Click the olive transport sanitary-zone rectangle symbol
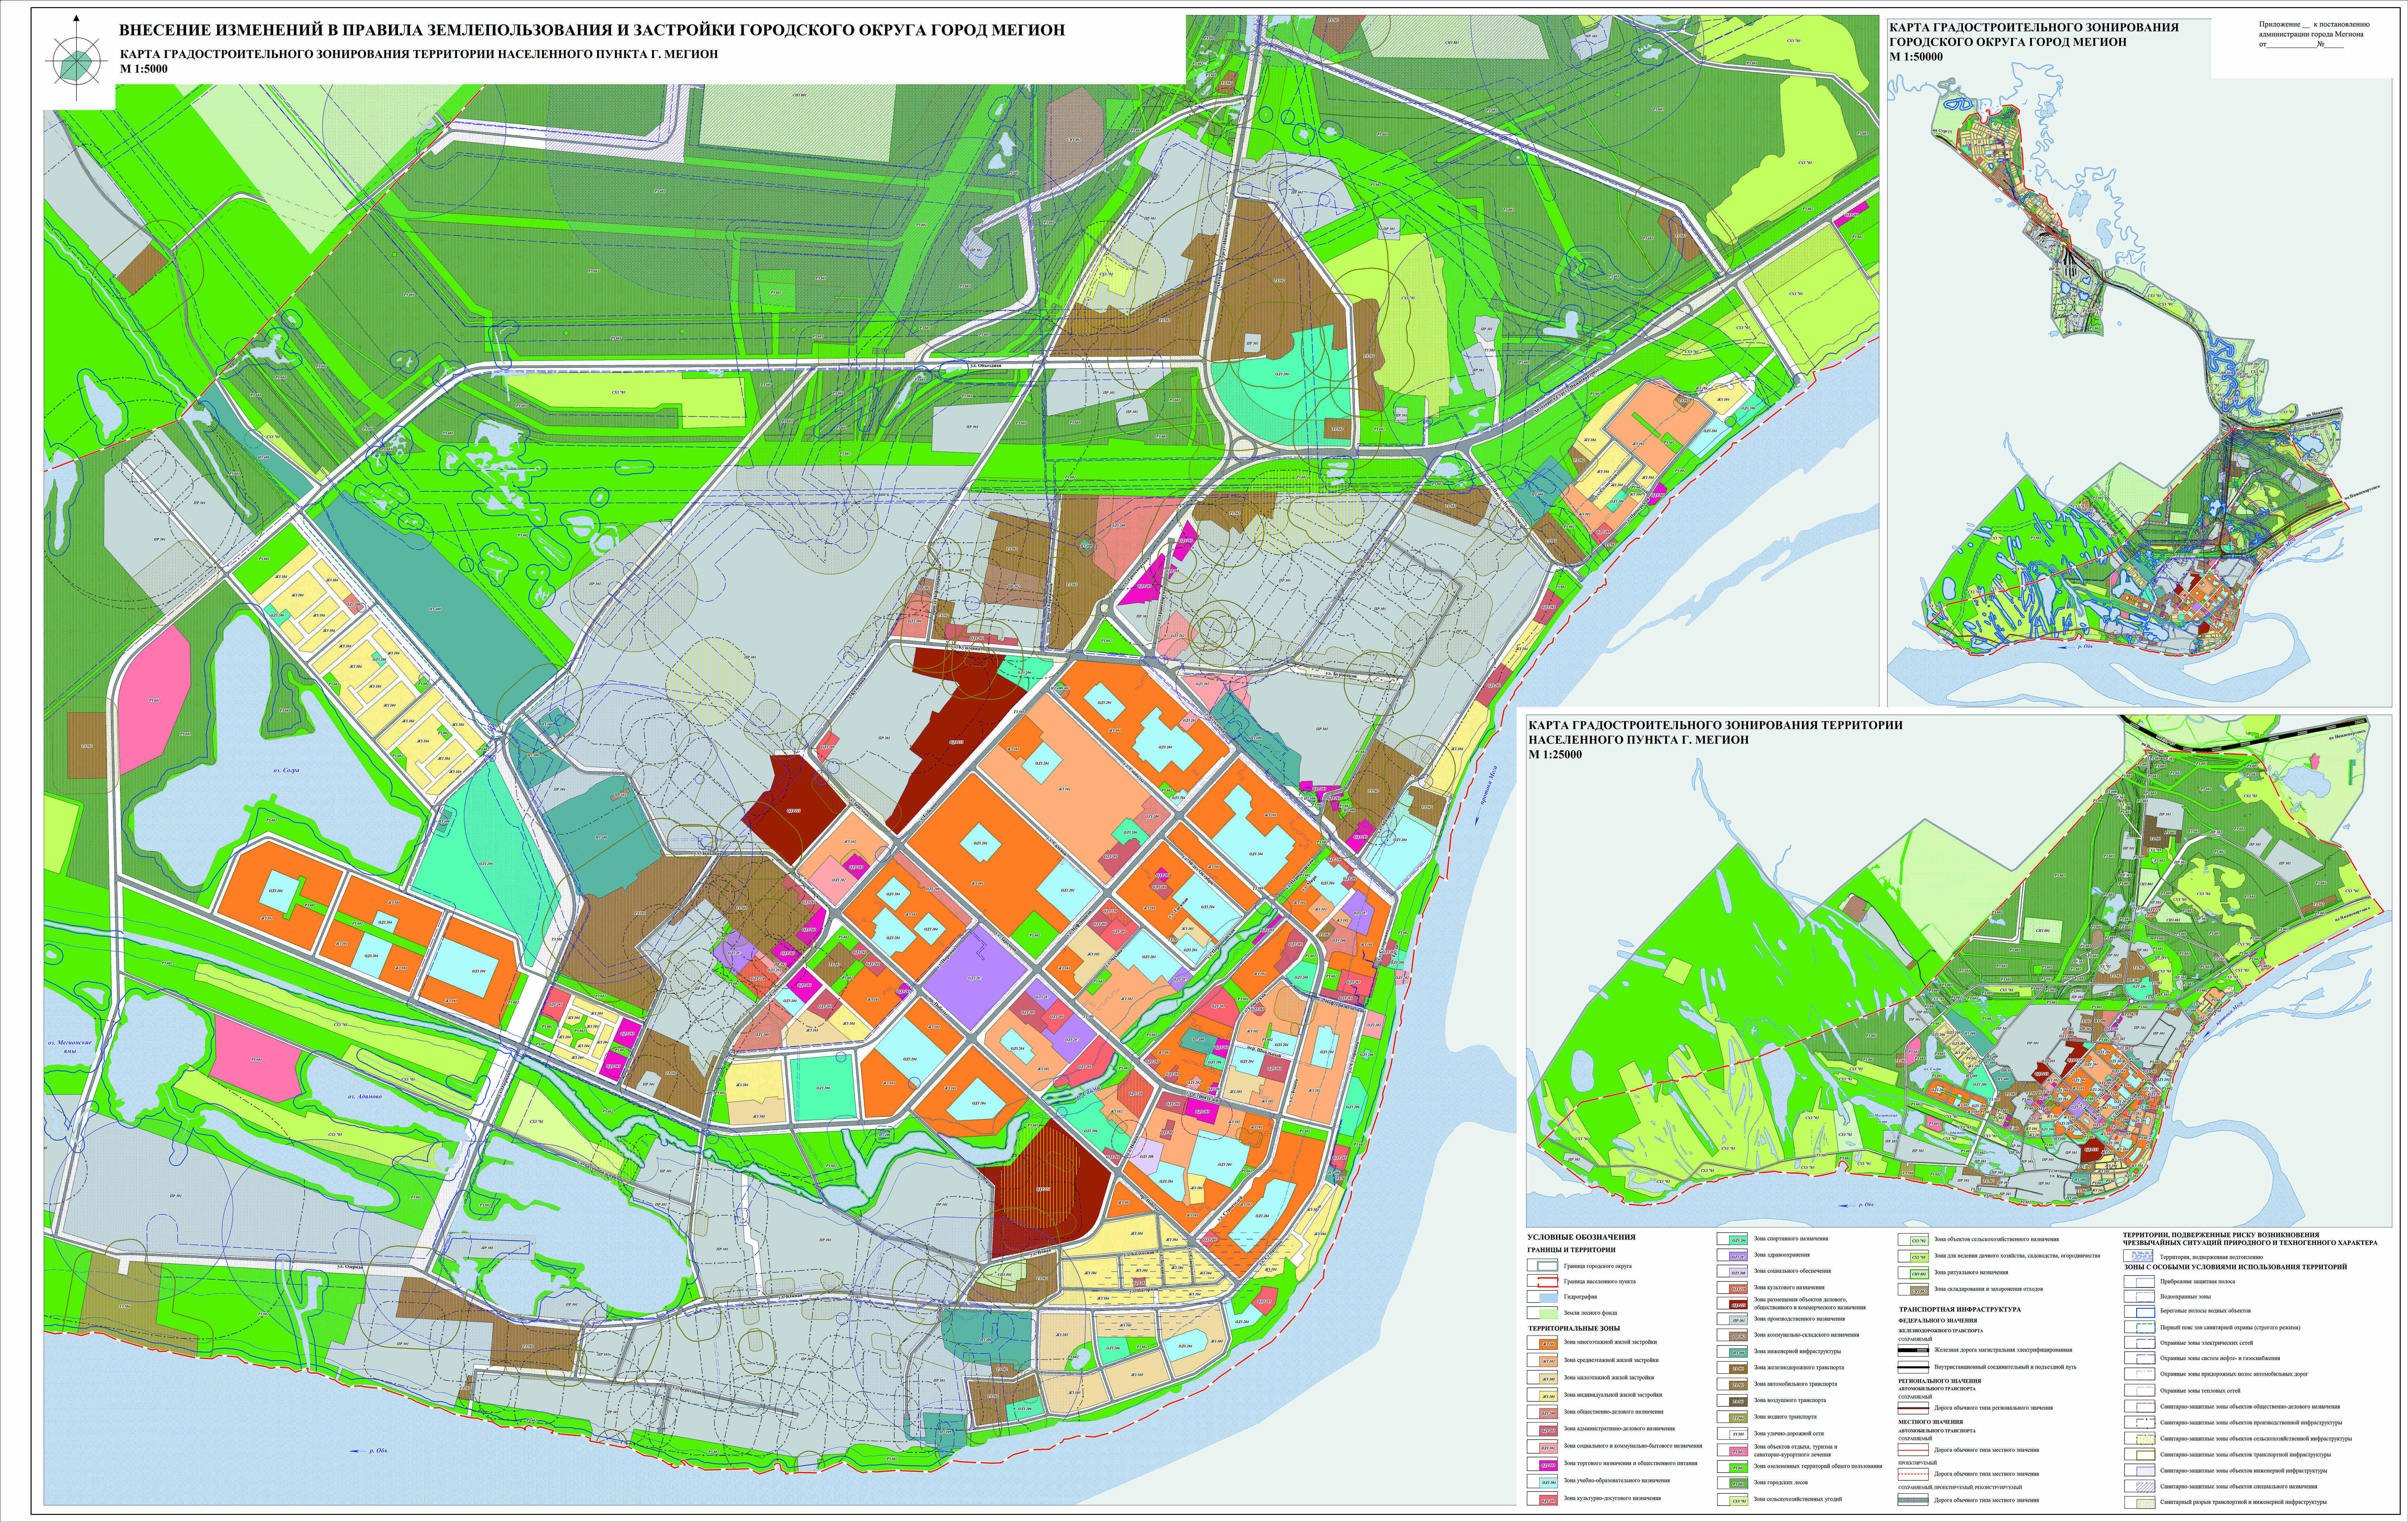The height and width of the screenshot is (1522, 2408). [x=2146, y=1455]
